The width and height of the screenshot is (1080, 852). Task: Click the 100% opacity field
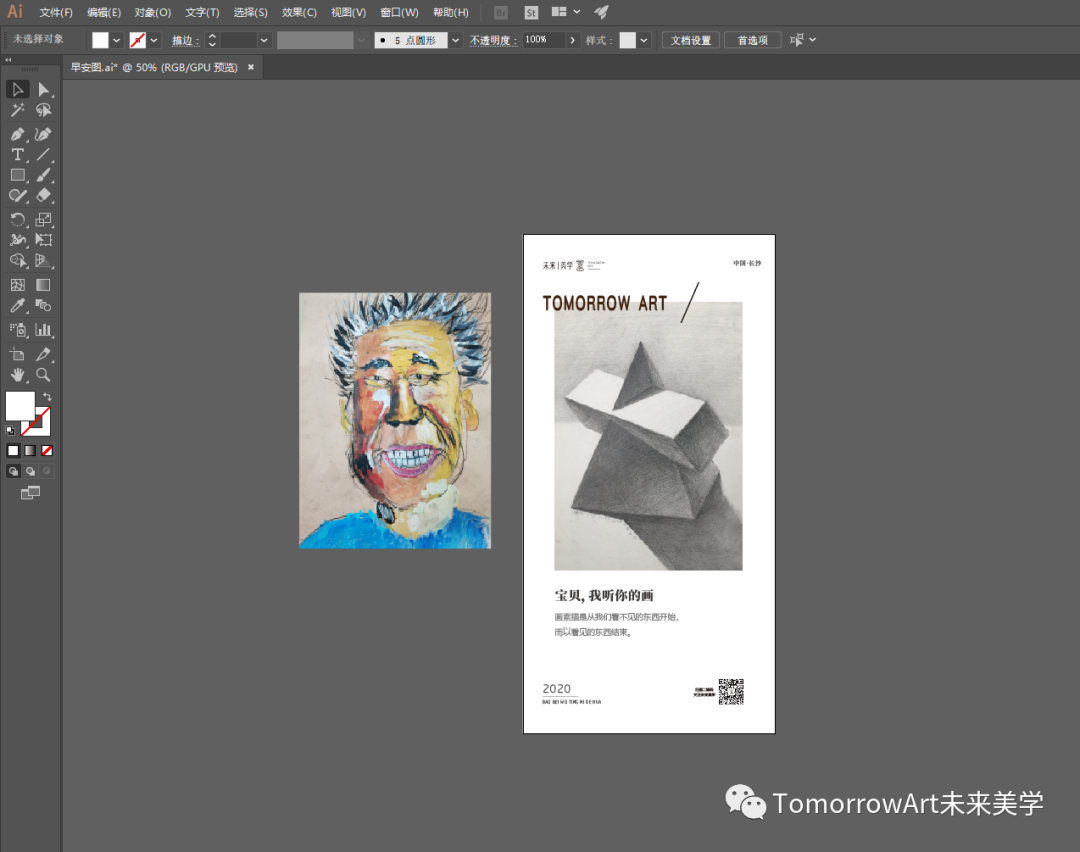tap(544, 40)
